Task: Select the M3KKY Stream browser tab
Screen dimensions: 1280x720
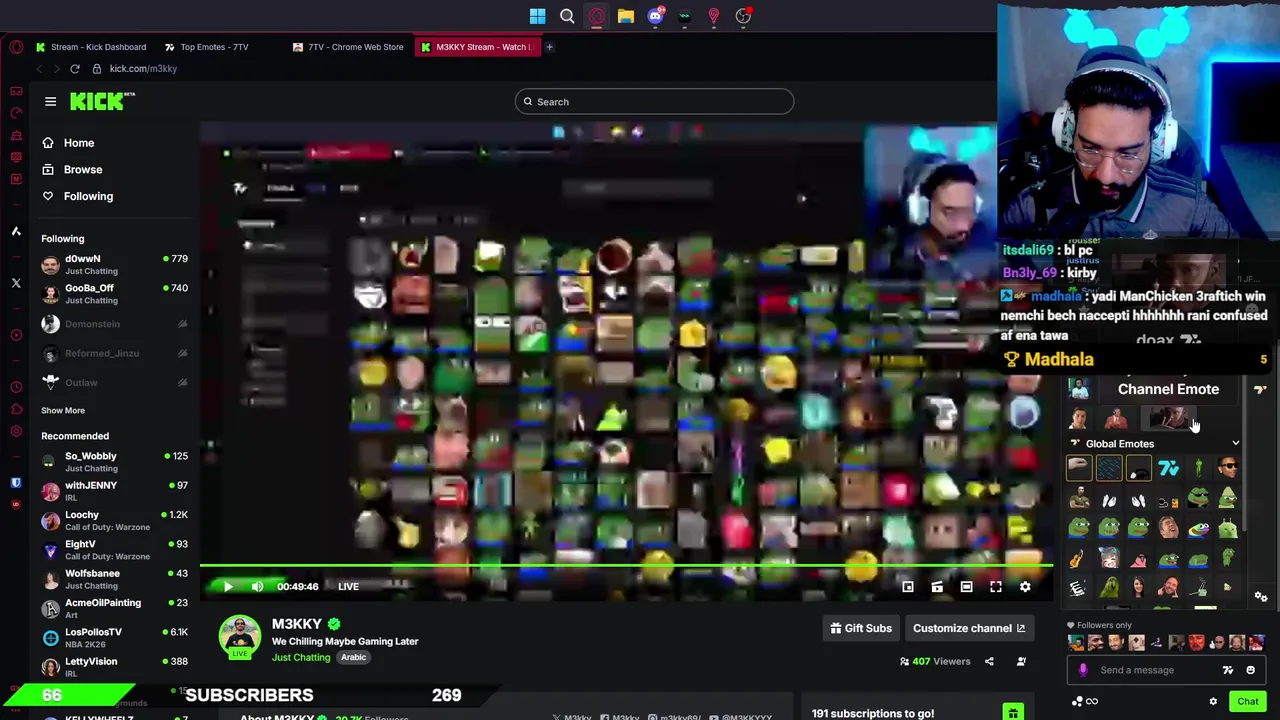Action: tap(476, 47)
